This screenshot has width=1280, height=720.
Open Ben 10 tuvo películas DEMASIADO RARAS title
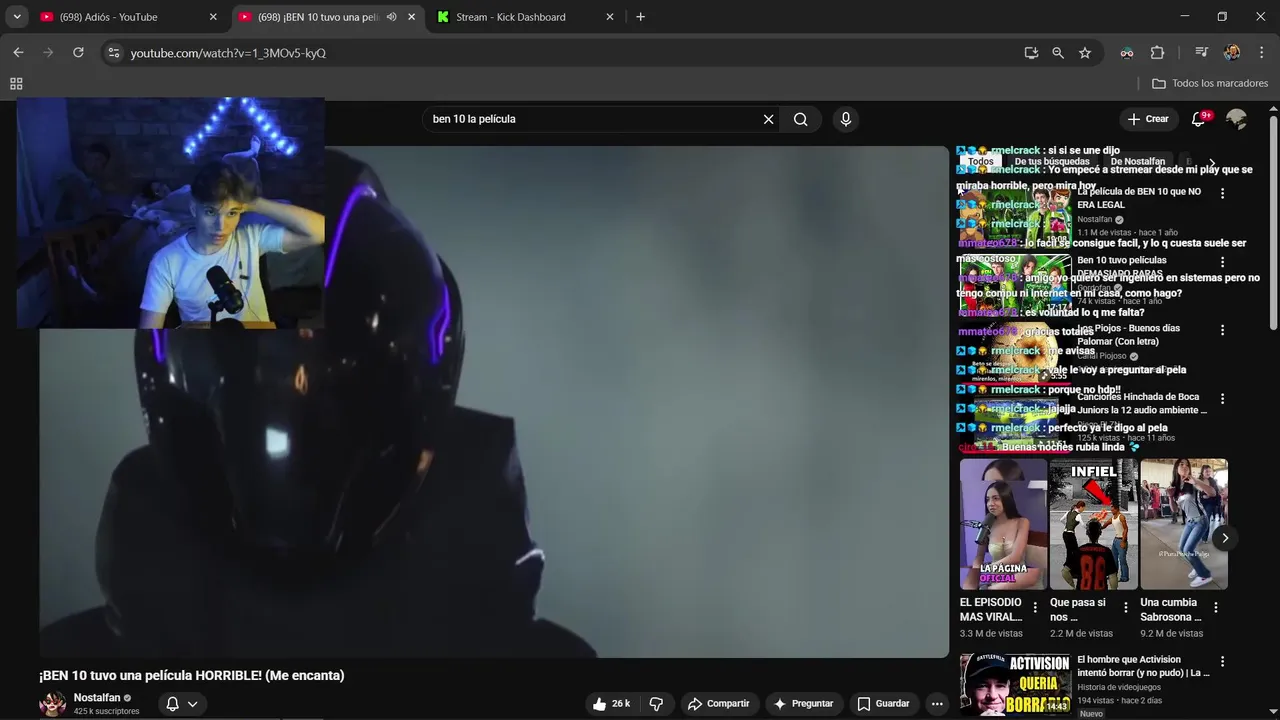tap(1136, 267)
